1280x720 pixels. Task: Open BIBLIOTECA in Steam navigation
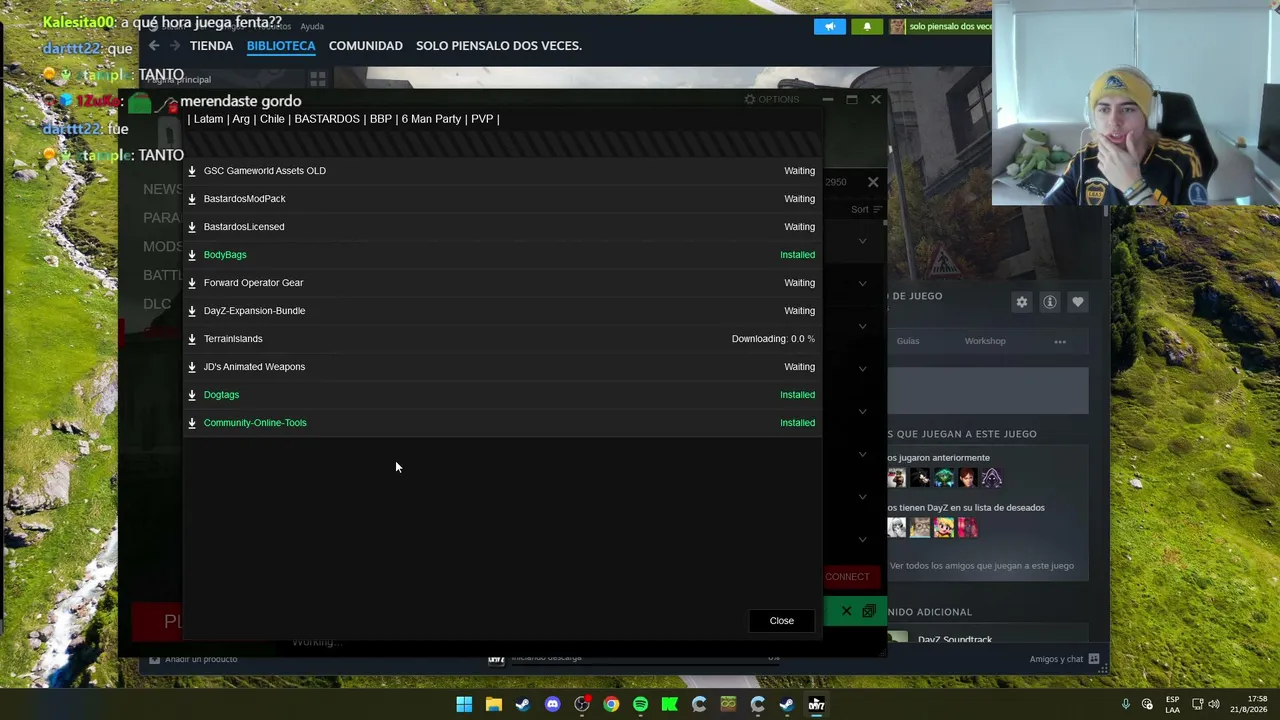(x=281, y=46)
